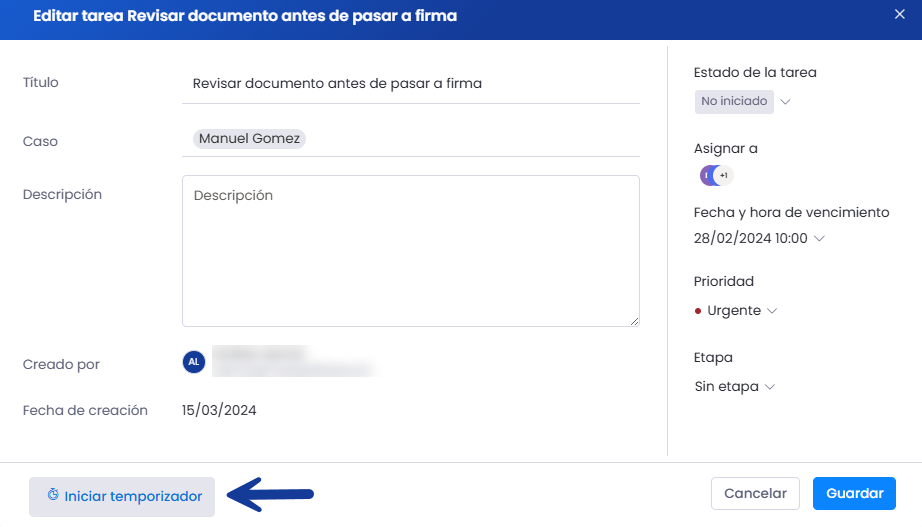Image resolution: width=922 pixels, height=527 pixels.
Task: Click the 28/02/2024 10:00 due date
Action: click(x=750, y=238)
